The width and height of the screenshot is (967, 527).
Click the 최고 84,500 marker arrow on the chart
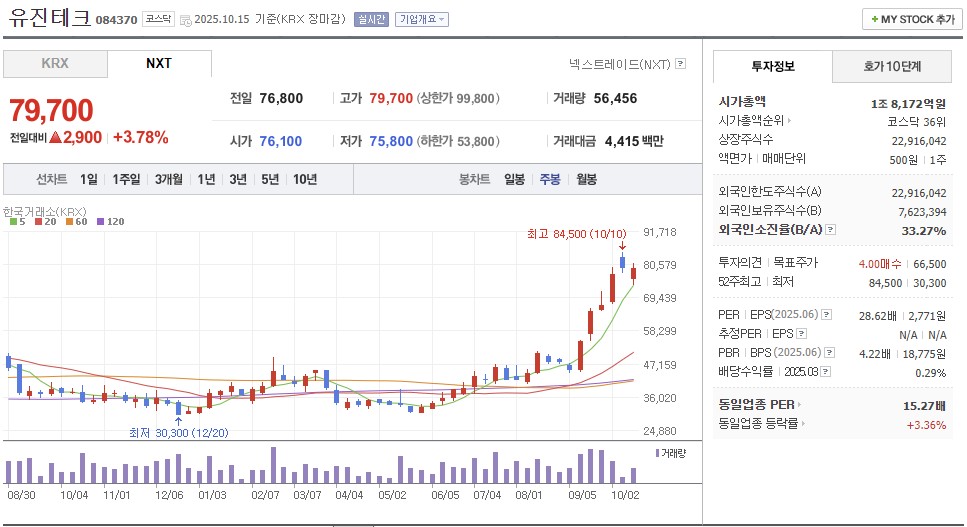click(622, 246)
